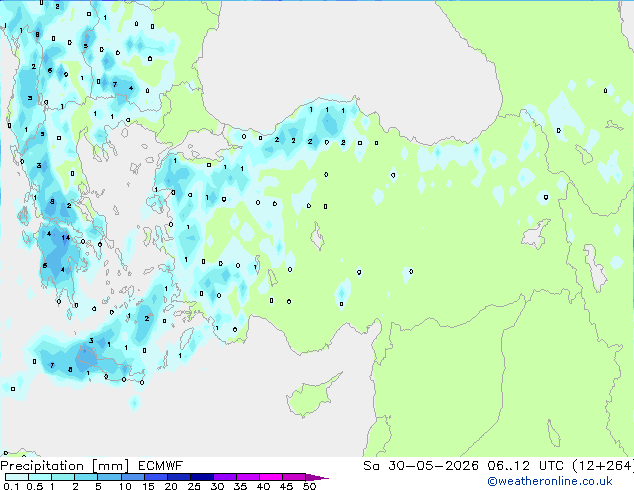Click the "30" legend scale label
Image resolution: width=634 pixels, height=490 pixels.
coord(218,486)
